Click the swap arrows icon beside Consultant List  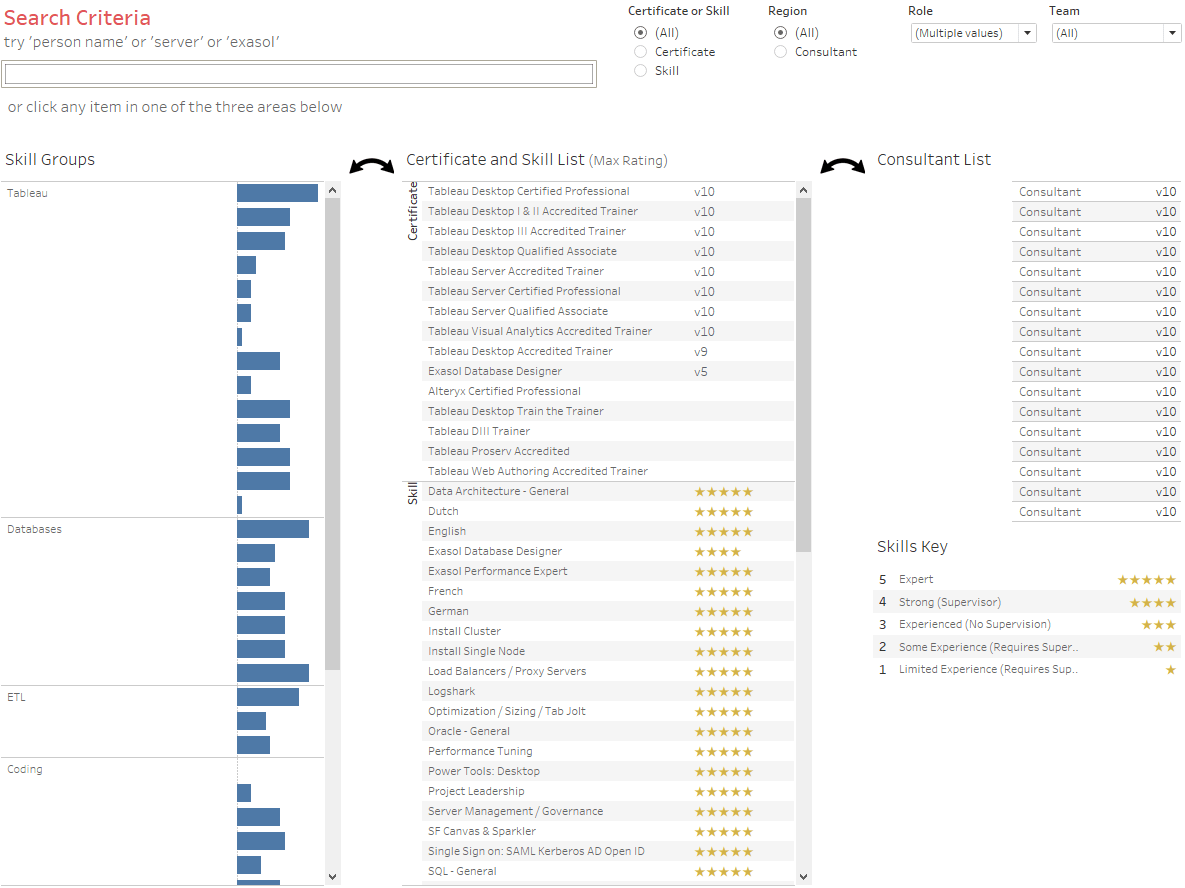843,165
